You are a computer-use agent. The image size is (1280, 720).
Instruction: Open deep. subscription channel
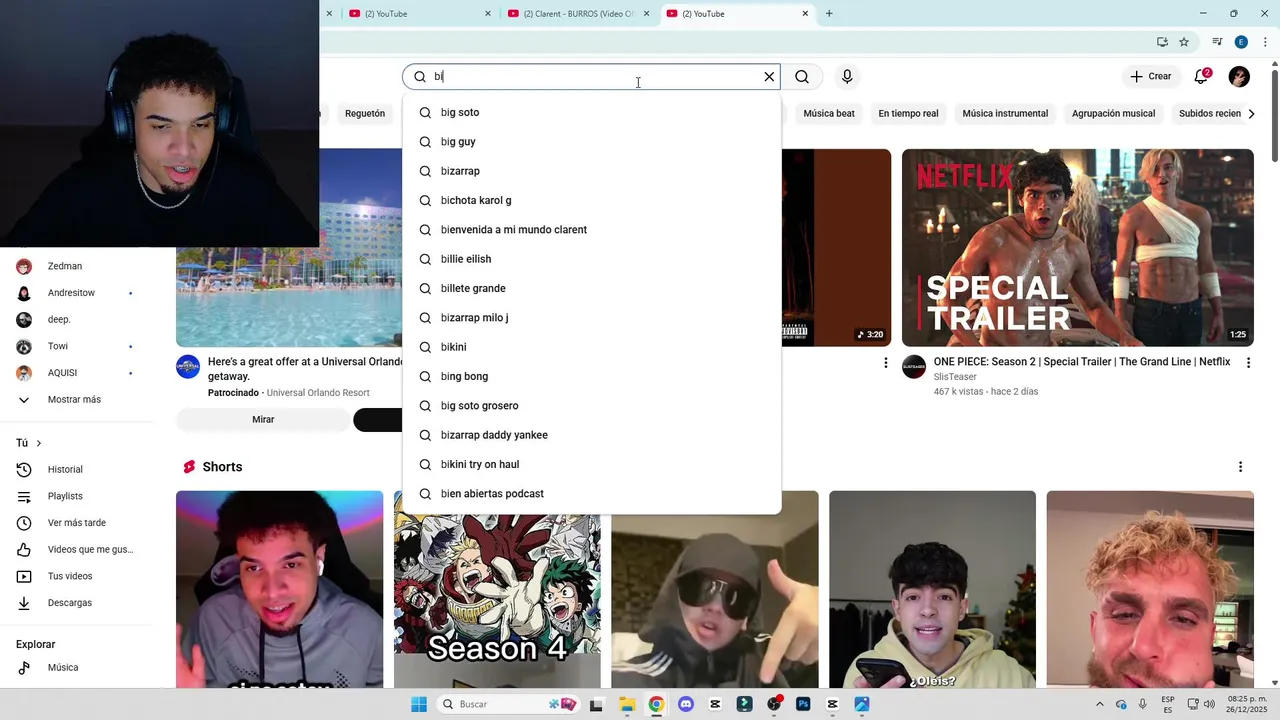pos(75,320)
